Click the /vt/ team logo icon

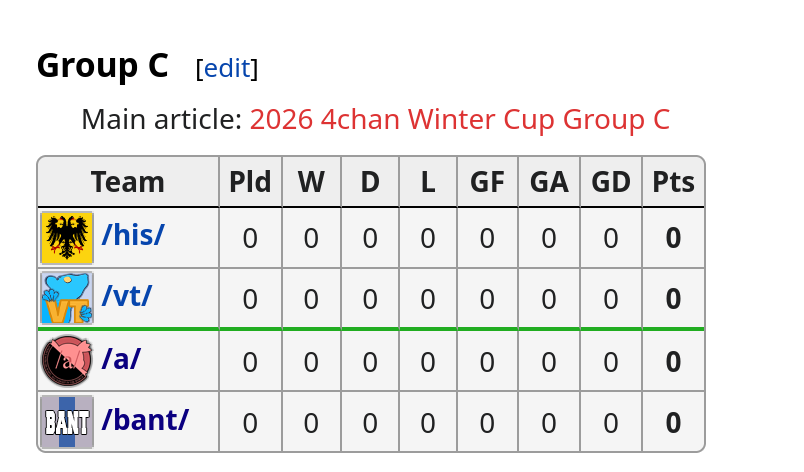(x=67, y=298)
